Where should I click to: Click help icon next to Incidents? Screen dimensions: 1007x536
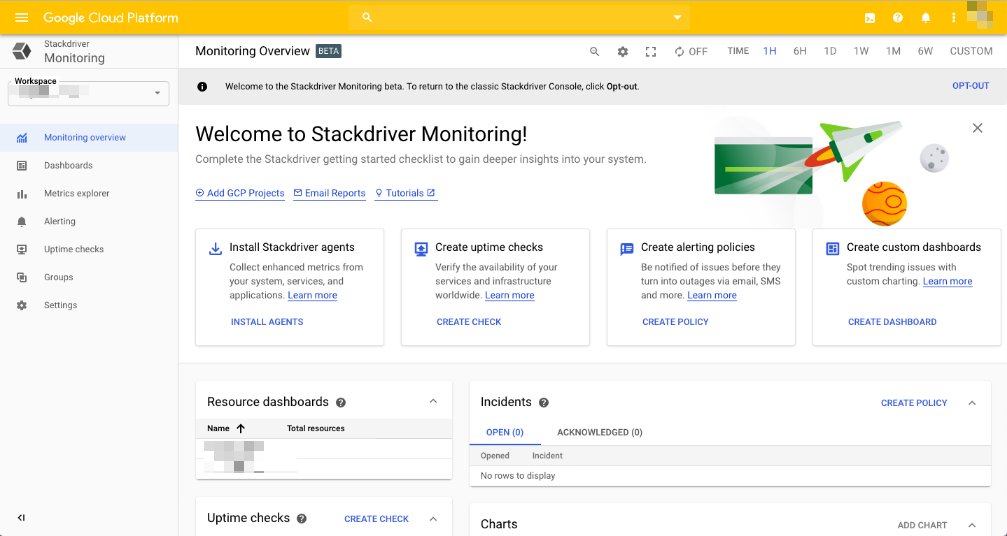point(544,402)
